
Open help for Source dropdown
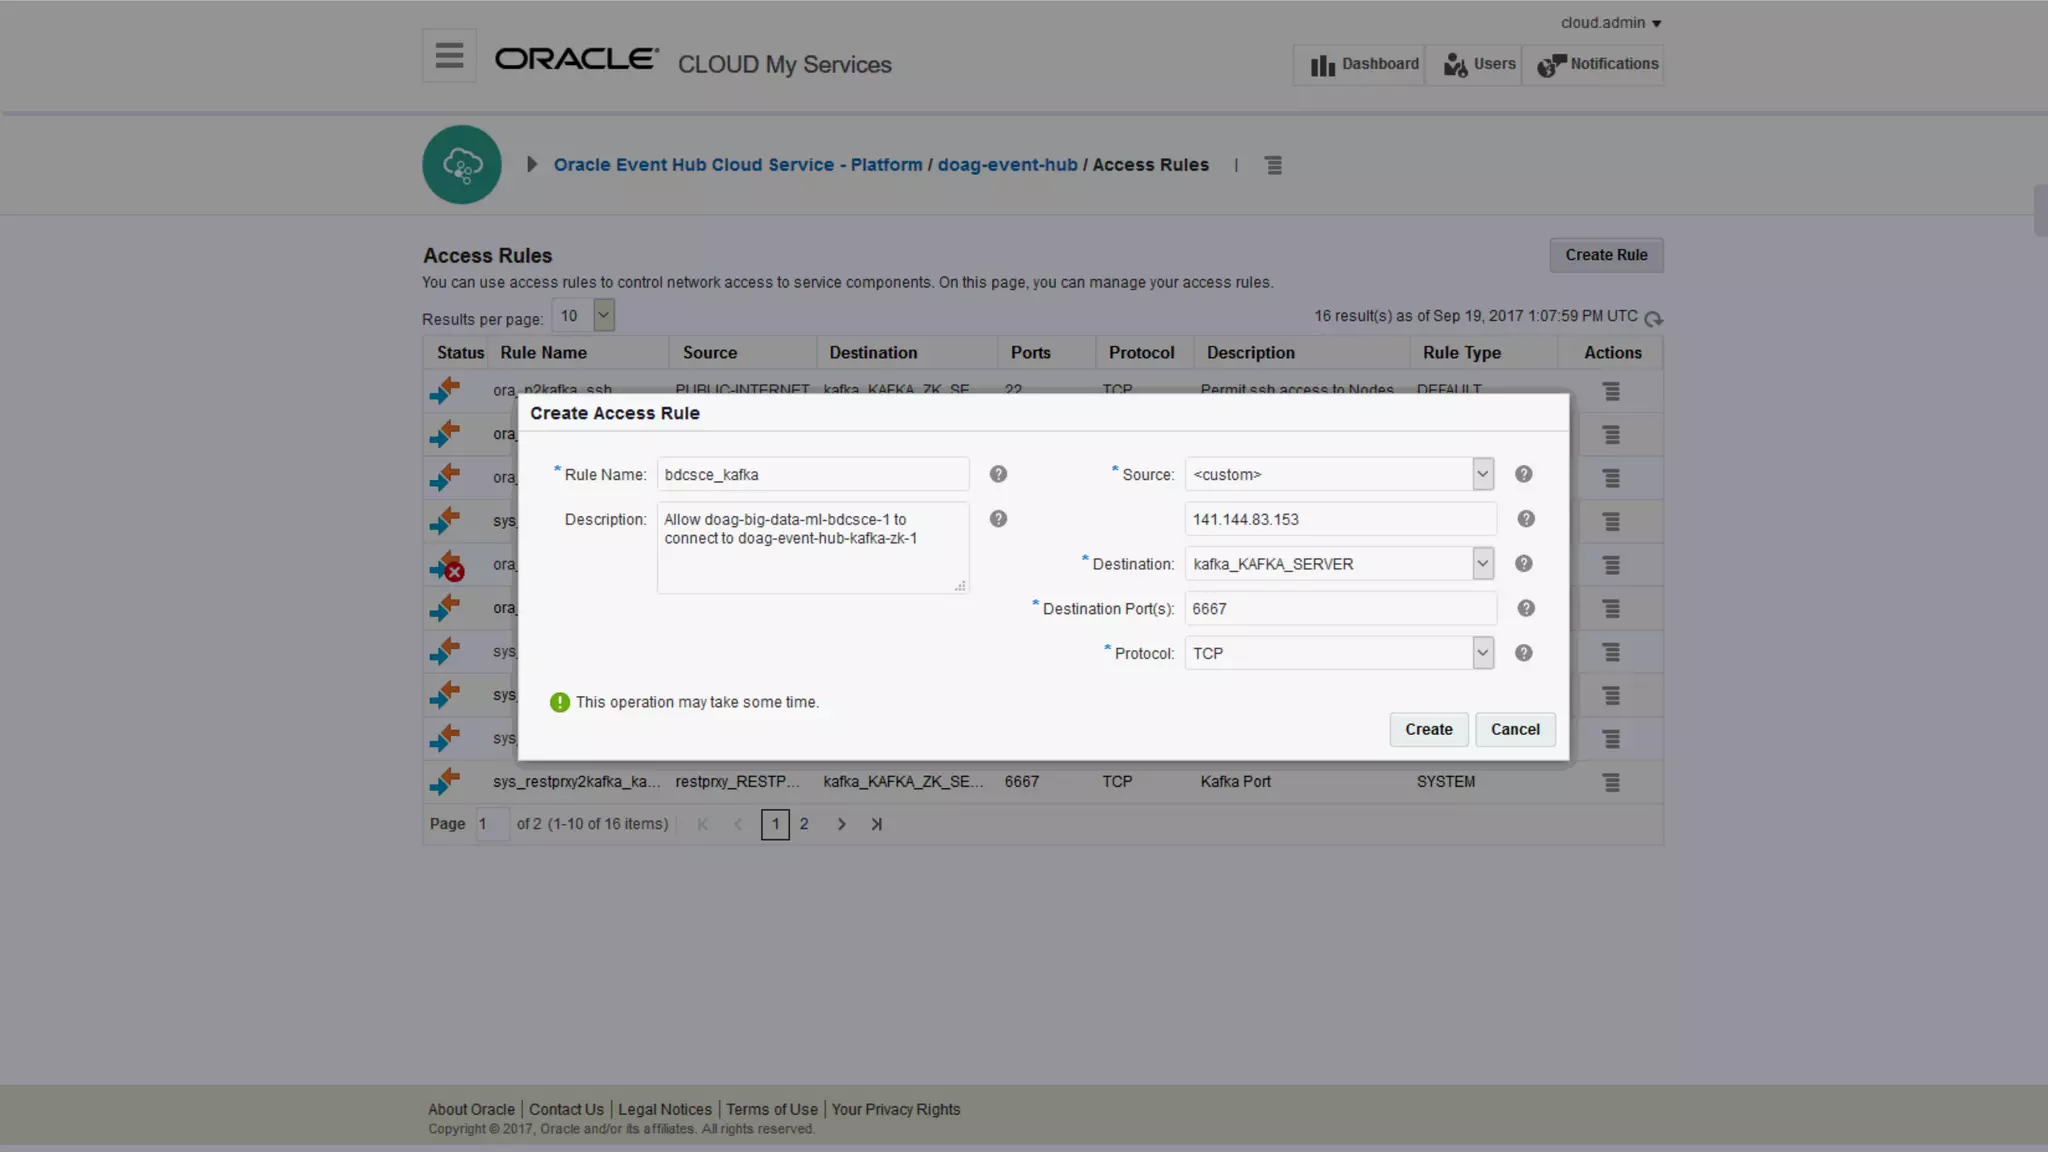[x=1523, y=474]
